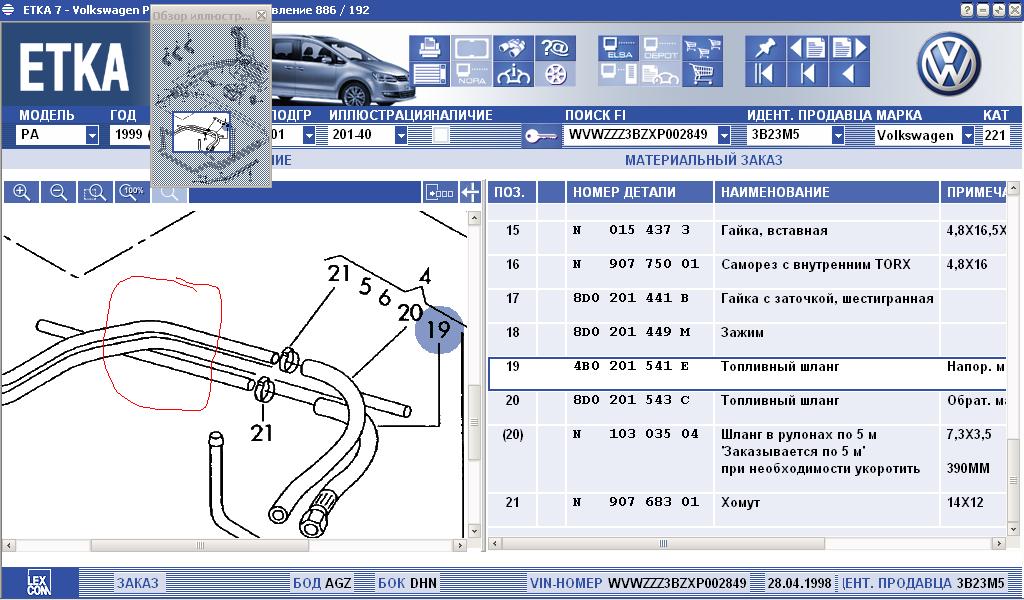Open the system menu icon in title bar
The width and height of the screenshot is (1024, 600).
pos(8,10)
